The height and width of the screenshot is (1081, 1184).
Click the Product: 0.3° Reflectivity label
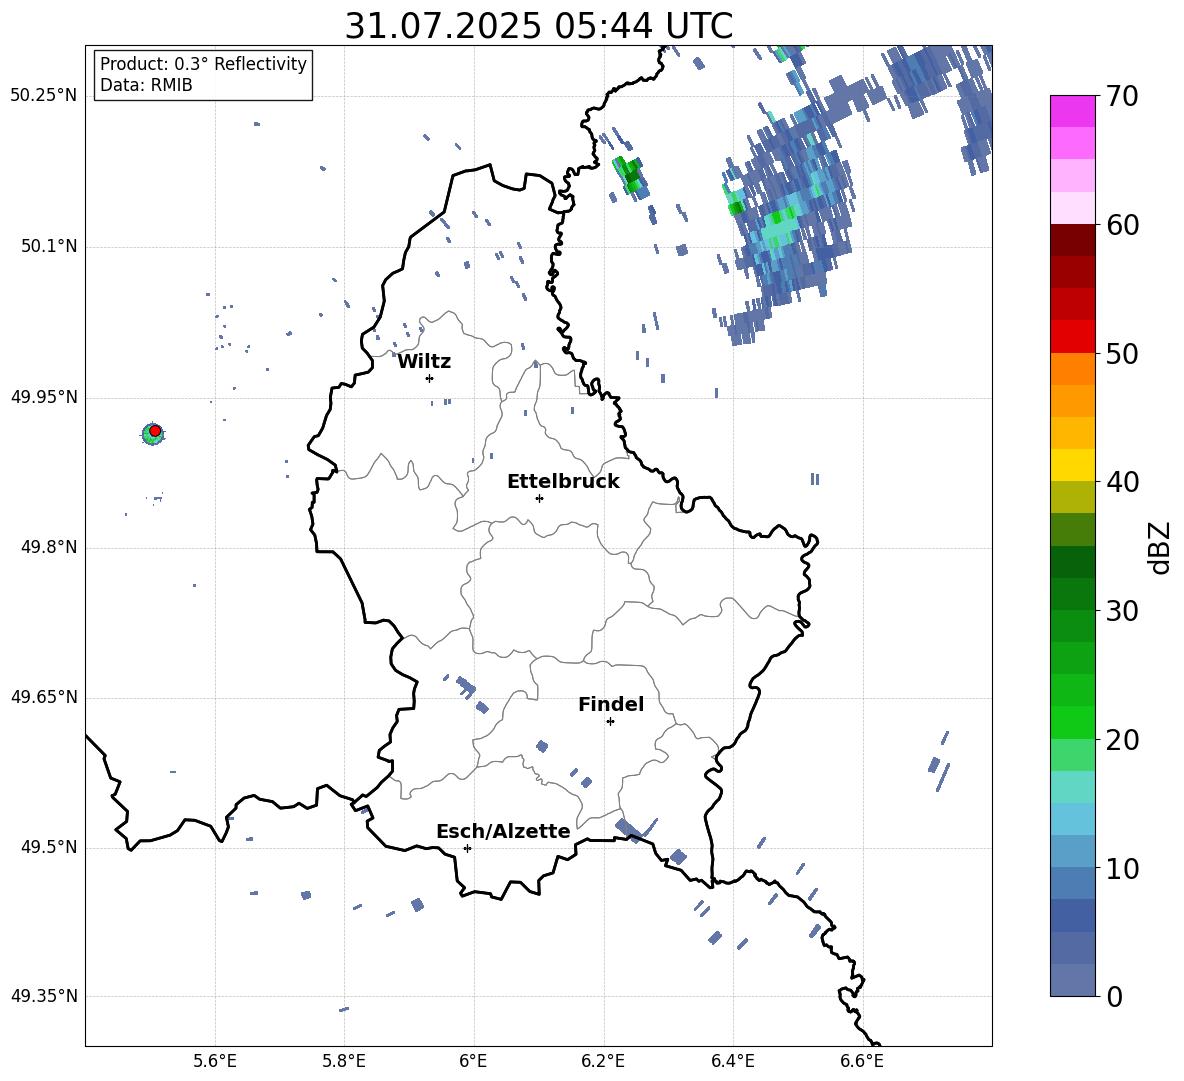[203, 64]
